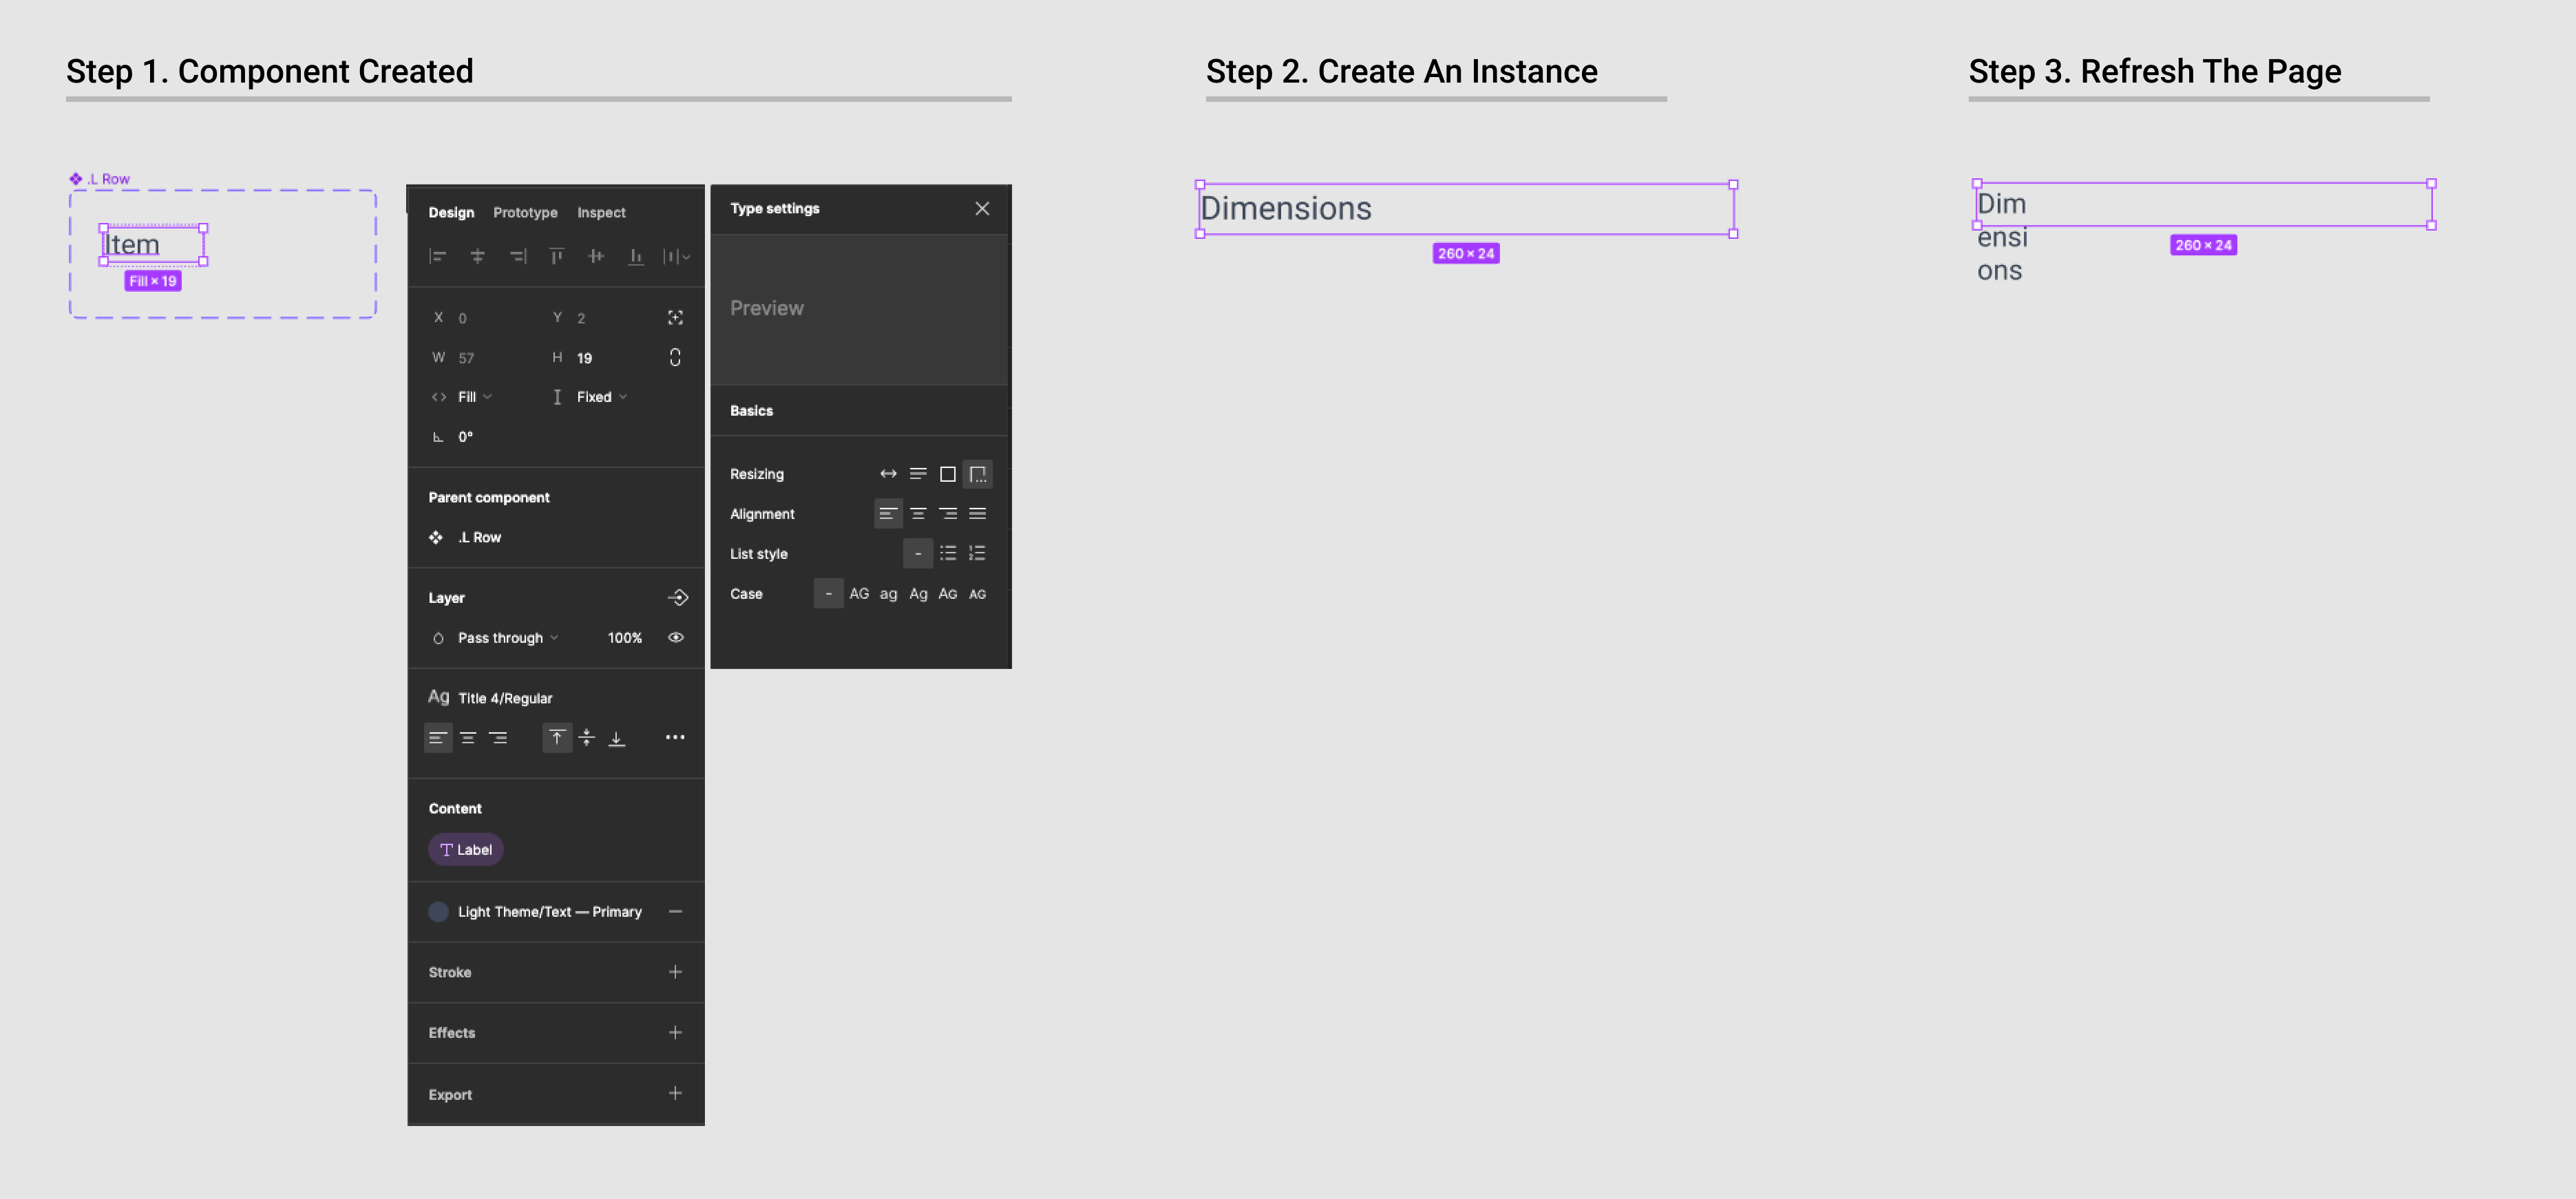This screenshot has height=1199, width=2576.
Task: Select uppercase AG case option
Action: pos(859,594)
